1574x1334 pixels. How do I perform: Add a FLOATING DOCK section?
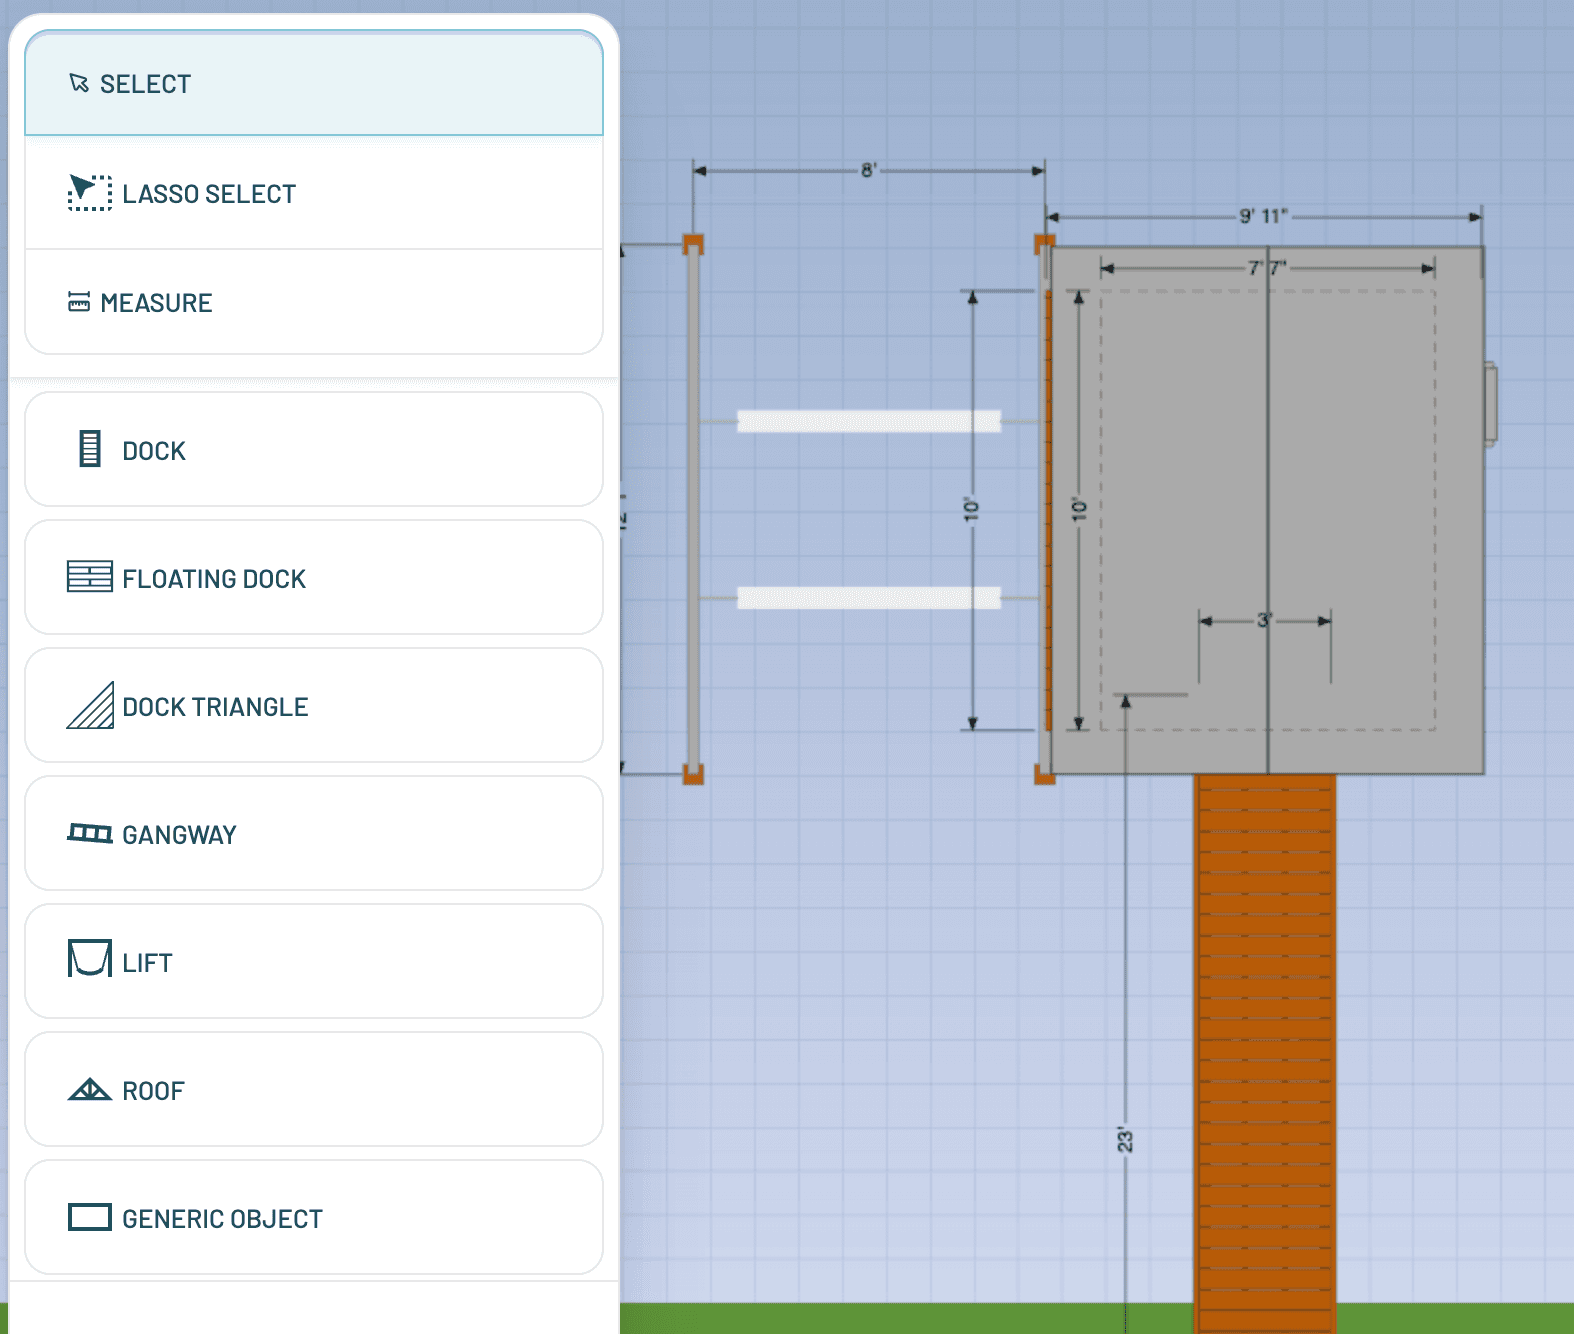314,577
